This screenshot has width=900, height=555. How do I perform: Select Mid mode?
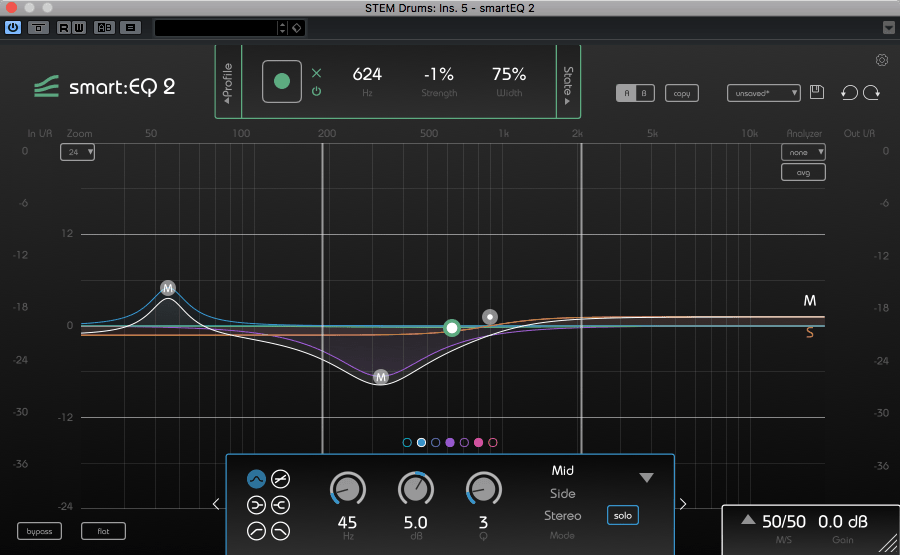562,471
